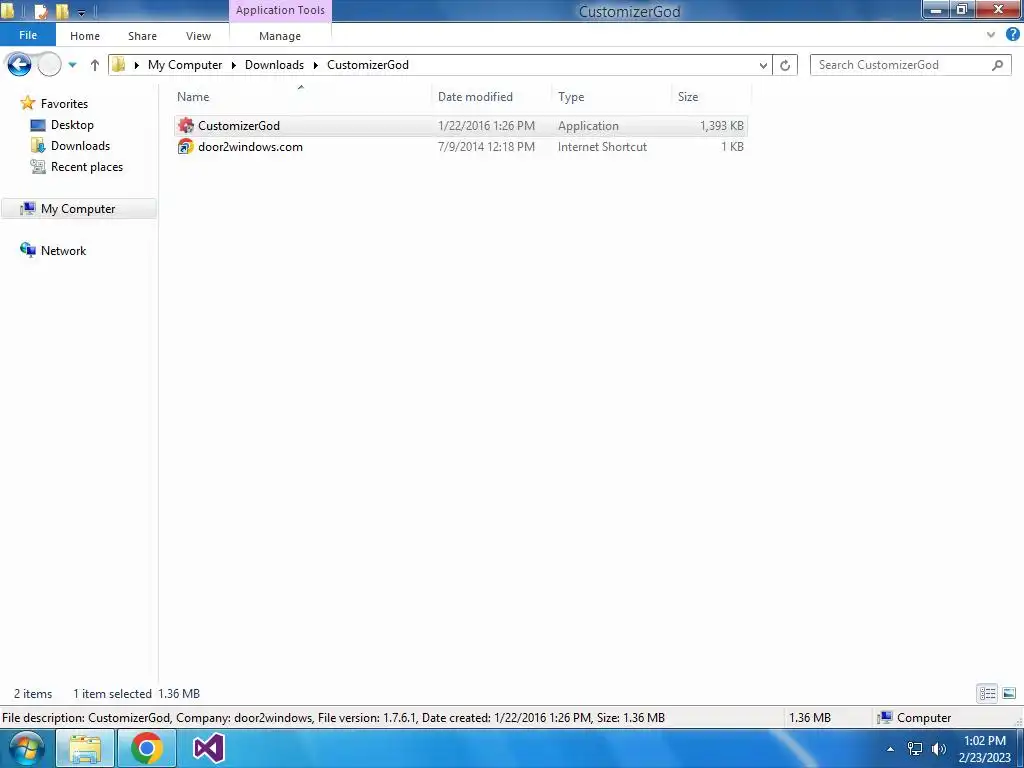Click the date 1/22/2016 1:26 PM cell
1024x768 pixels.
click(486, 125)
